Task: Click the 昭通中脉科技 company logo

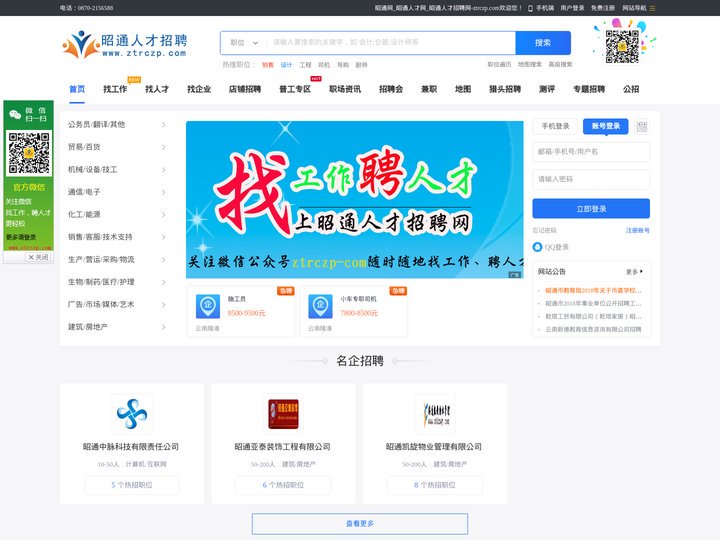Action: [x=132, y=414]
